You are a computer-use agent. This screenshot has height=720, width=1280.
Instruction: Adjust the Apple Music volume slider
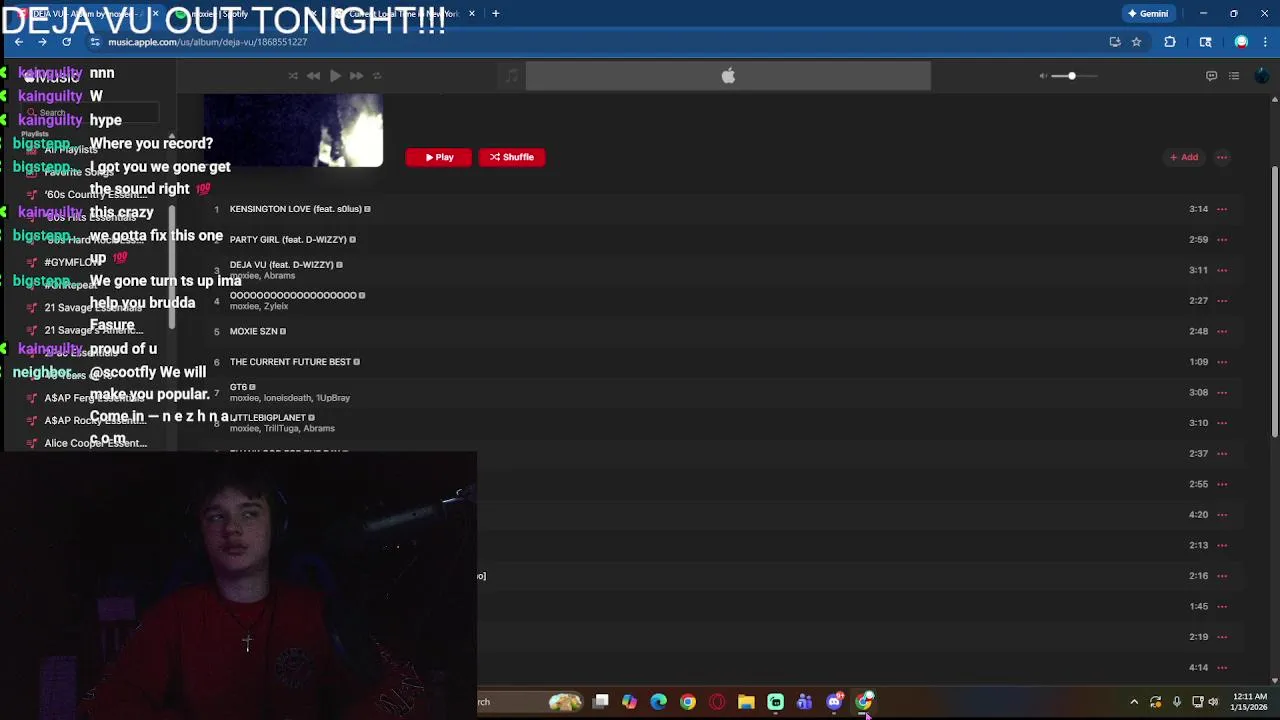coord(1075,76)
